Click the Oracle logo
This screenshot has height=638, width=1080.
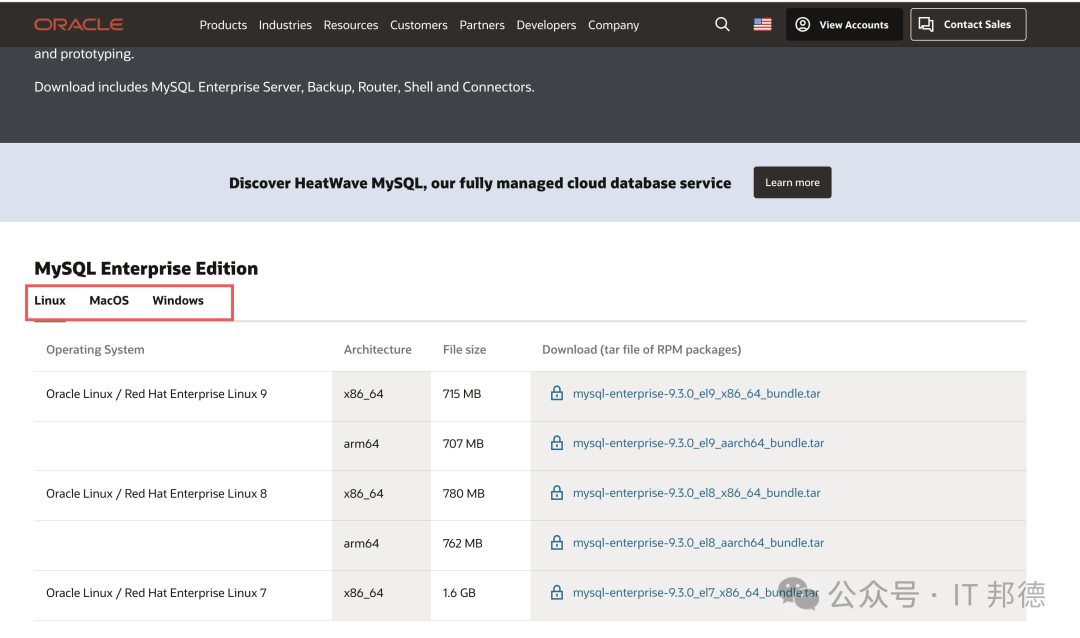click(x=79, y=25)
